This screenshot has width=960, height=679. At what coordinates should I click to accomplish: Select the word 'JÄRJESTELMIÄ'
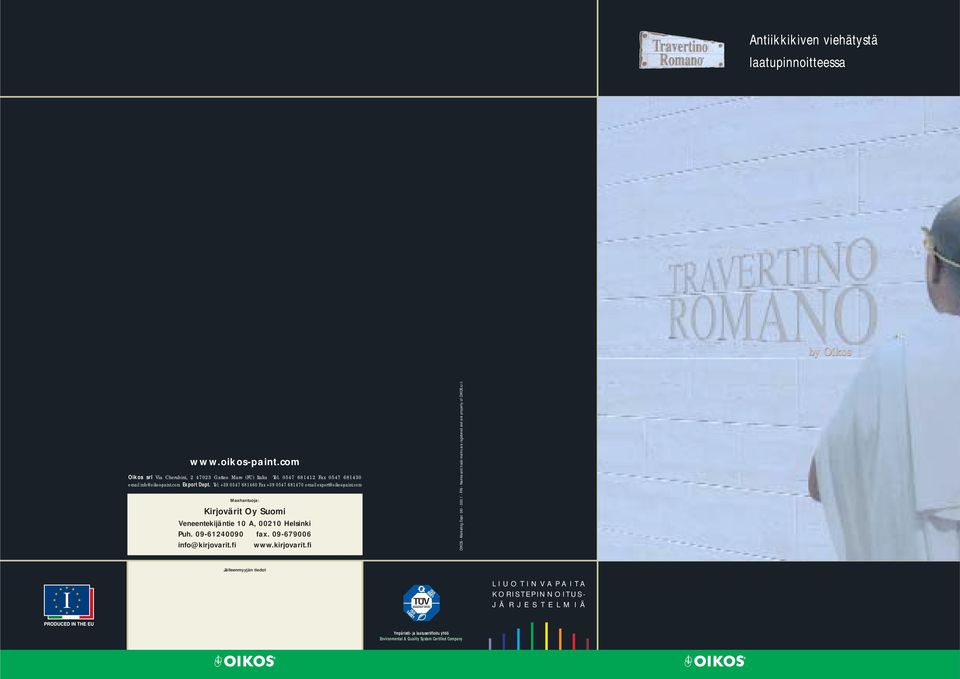tap(539, 605)
